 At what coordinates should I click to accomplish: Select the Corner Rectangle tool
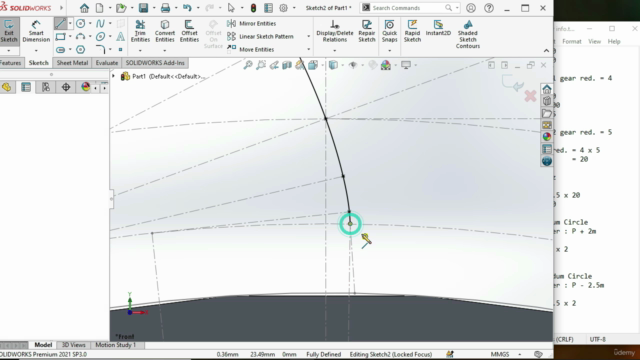(x=60, y=37)
